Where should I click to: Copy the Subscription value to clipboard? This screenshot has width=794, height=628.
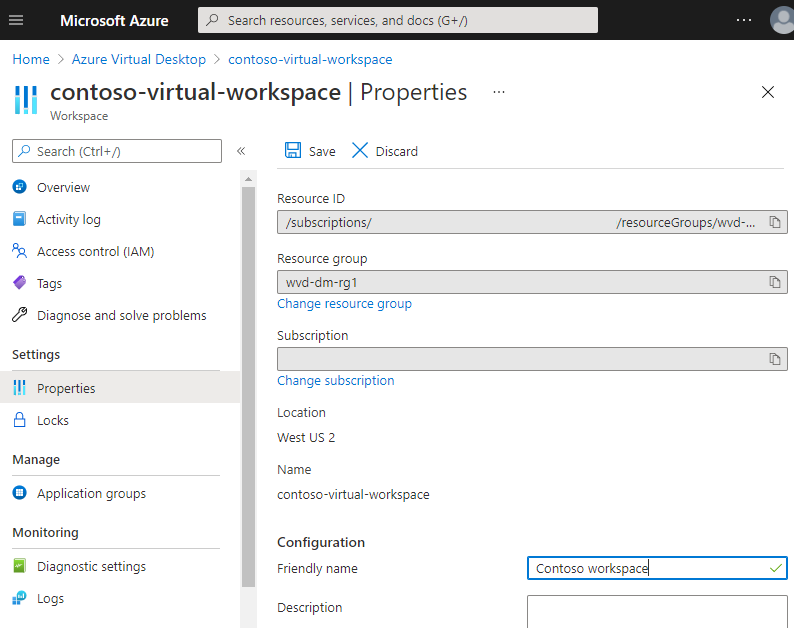coord(775,359)
